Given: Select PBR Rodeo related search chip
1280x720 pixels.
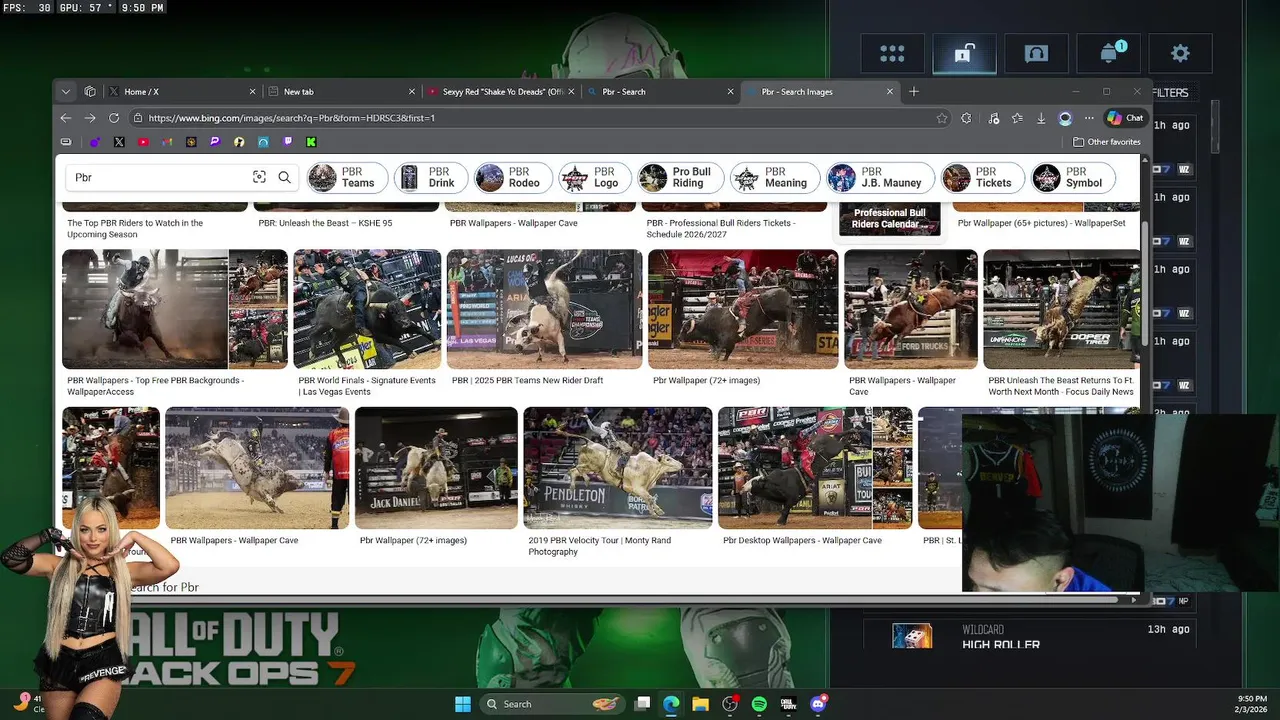Looking at the screenshot, I should click(513, 178).
